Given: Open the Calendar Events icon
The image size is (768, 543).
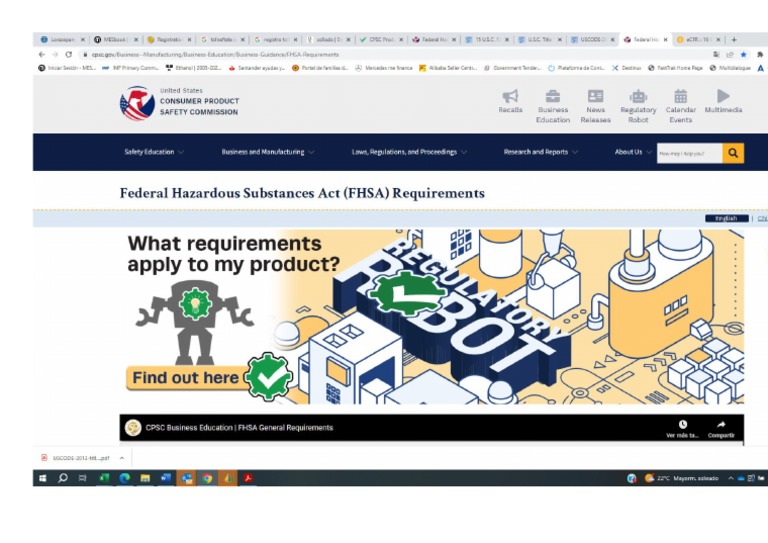Looking at the screenshot, I should click(680, 96).
